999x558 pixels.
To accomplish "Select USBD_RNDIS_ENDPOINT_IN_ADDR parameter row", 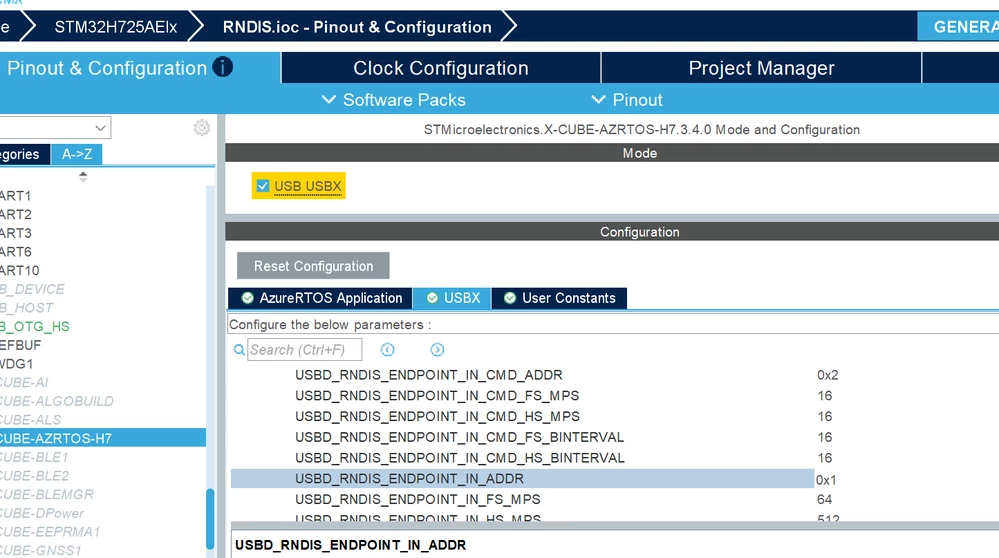I will [x=522, y=478].
